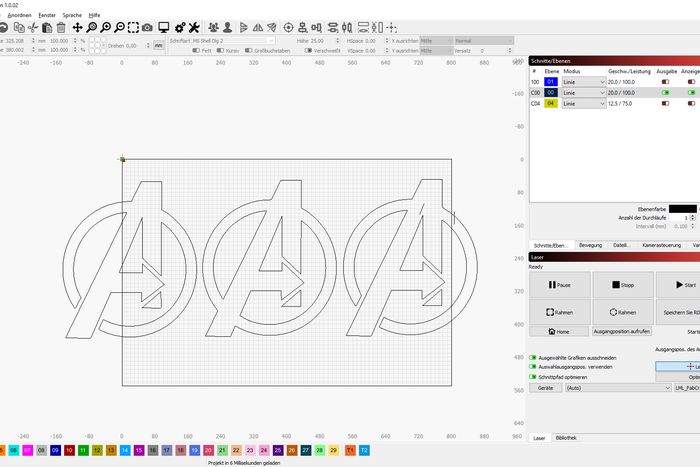Viewport: 700px width, 467px height.
Task: Click the Drehen rotation field
Action: (138, 46)
